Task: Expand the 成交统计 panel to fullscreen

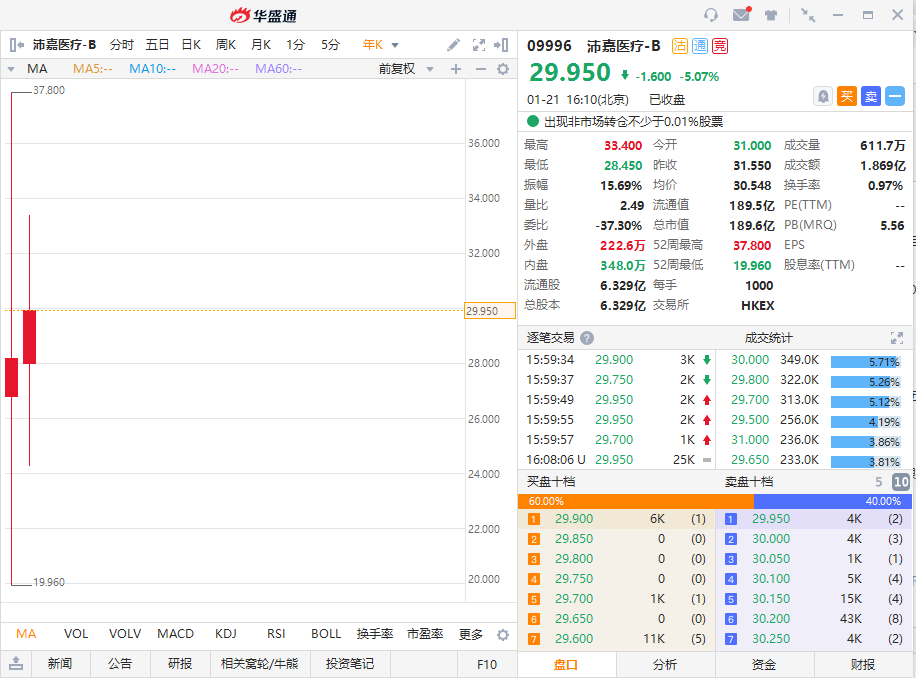Action: (896, 338)
